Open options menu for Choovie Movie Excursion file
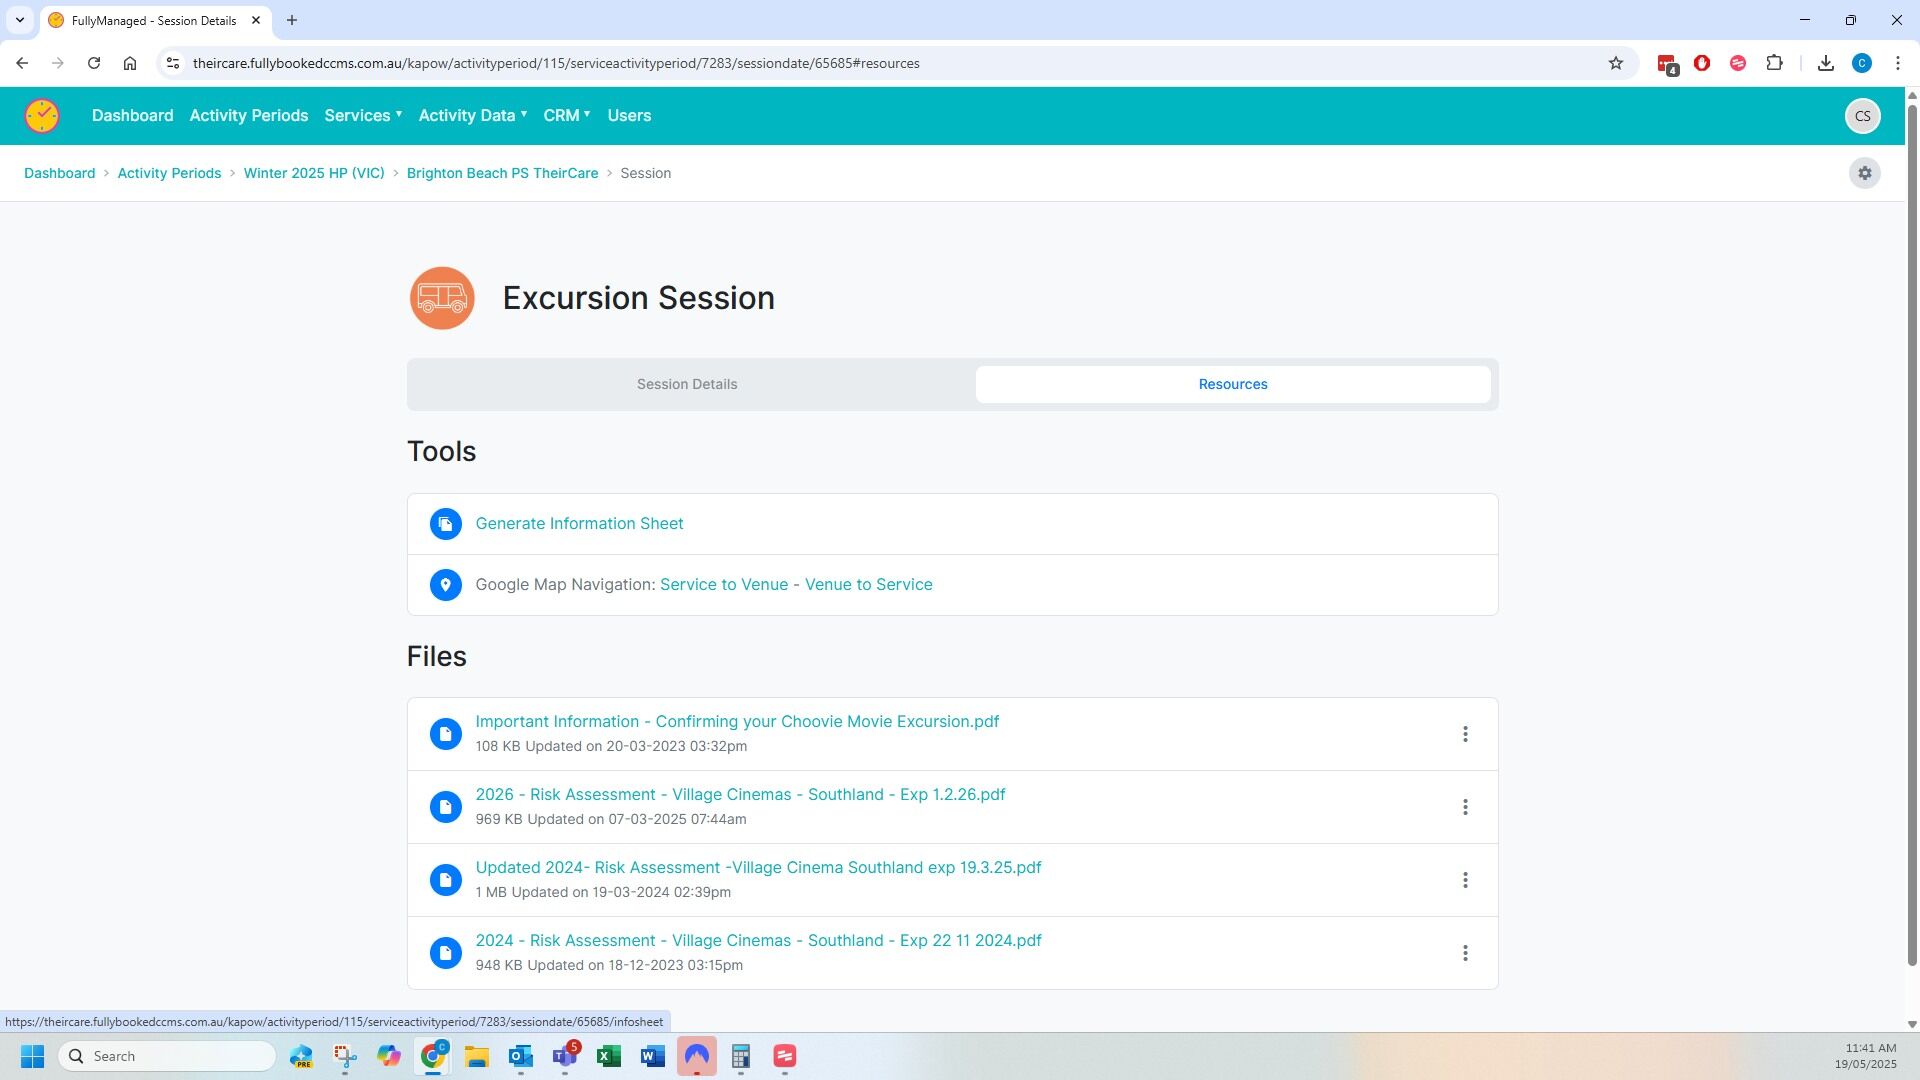This screenshot has height=1080, width=1920. click(1465, 734)
